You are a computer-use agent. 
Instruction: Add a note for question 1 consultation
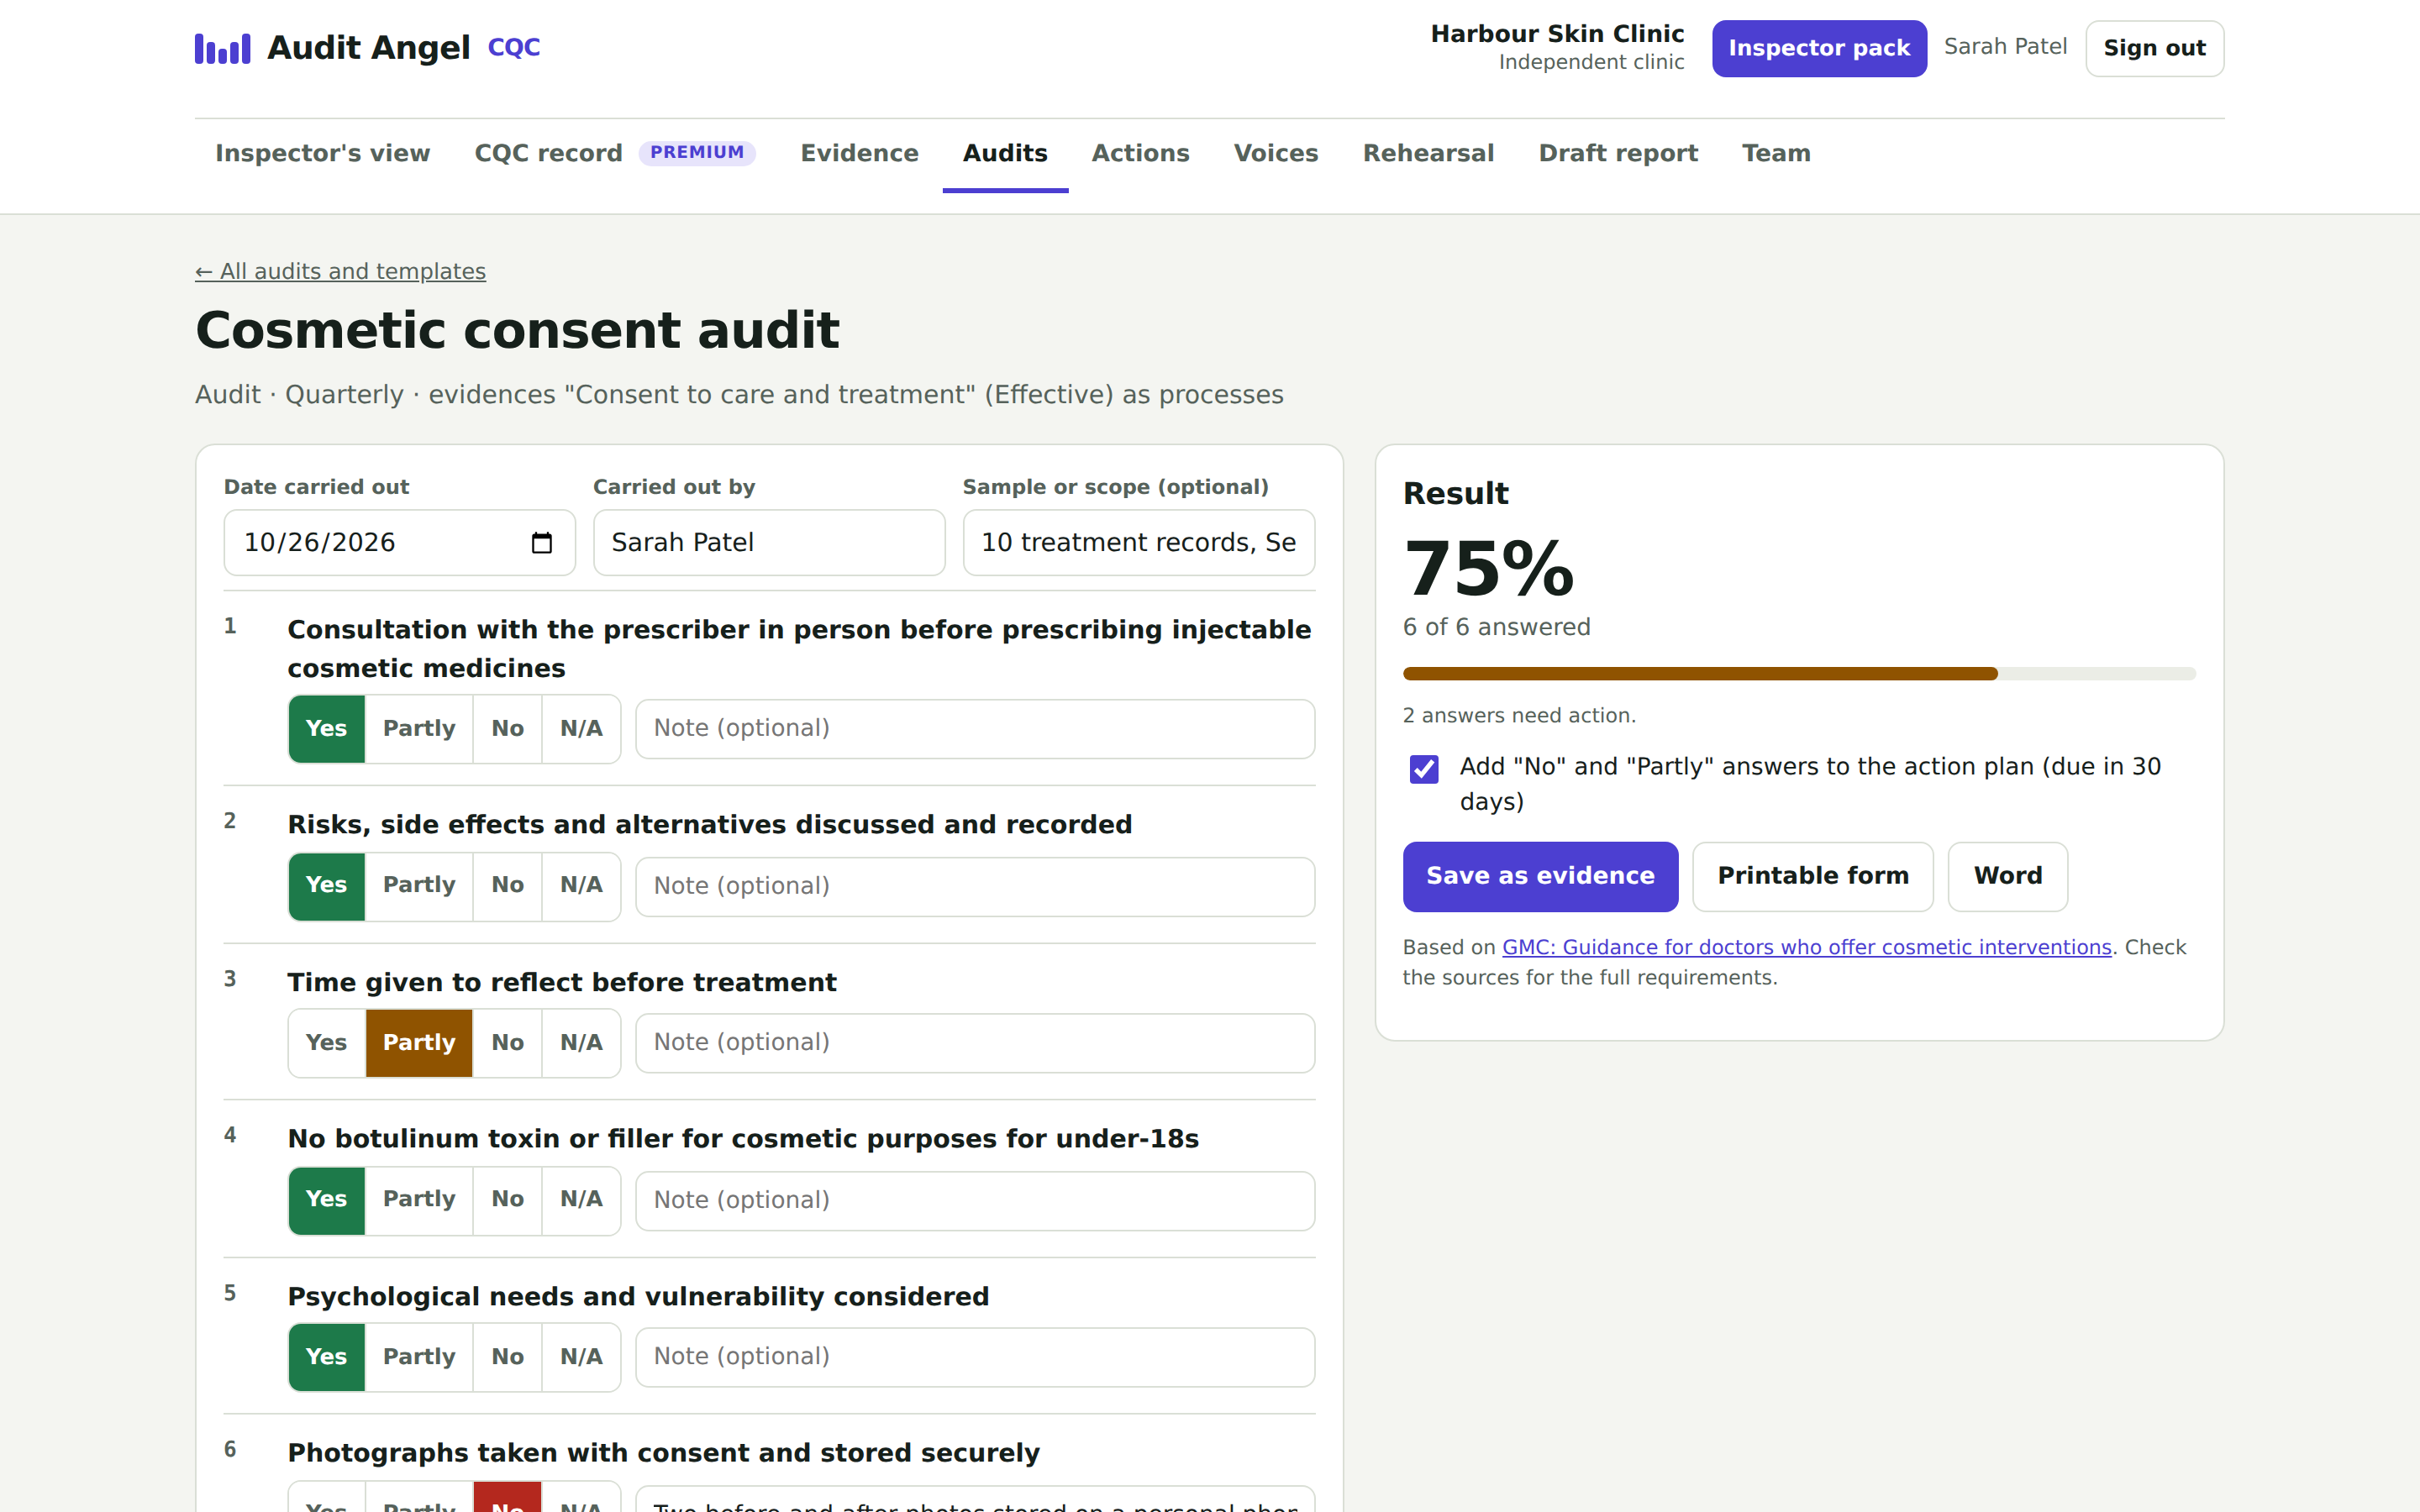[975, 729]
